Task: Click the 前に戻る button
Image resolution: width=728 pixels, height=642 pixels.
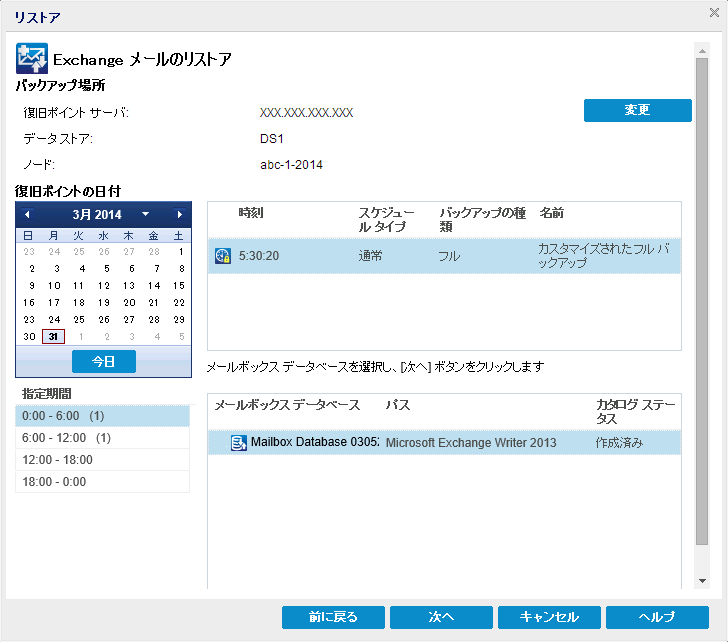Action: (333, 617)
